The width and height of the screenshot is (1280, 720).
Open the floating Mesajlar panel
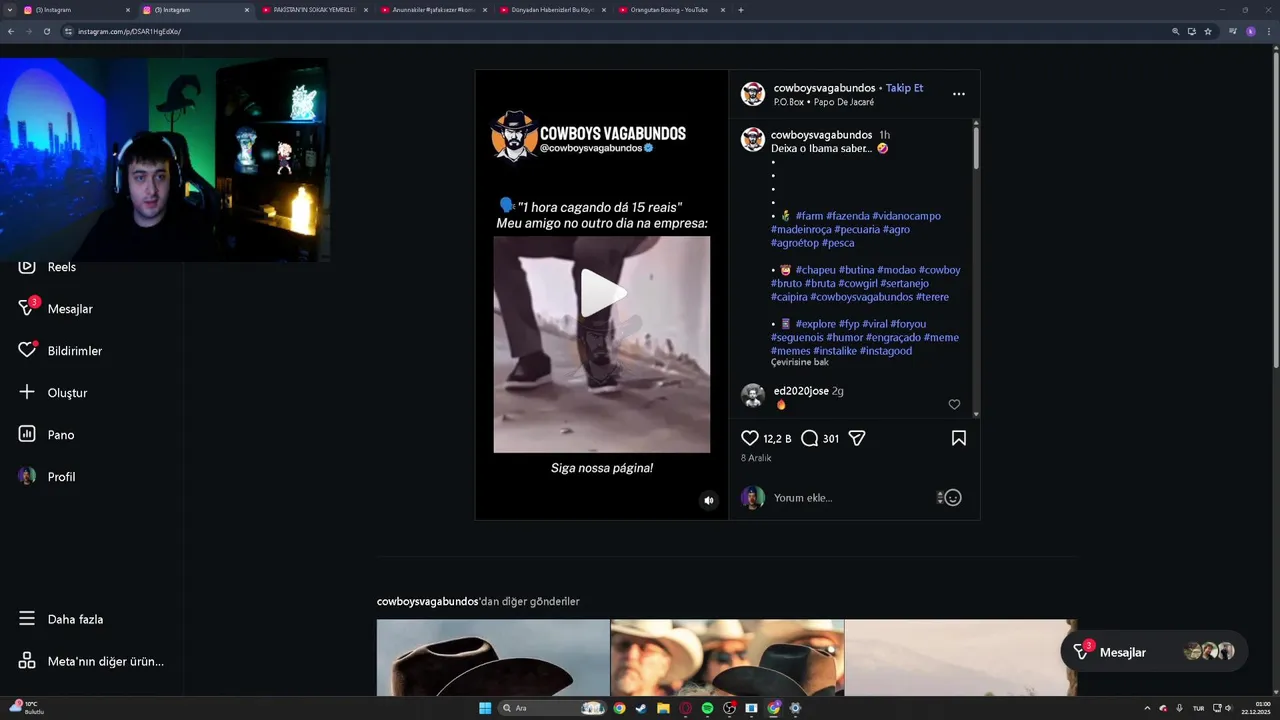coord(1154,652)
